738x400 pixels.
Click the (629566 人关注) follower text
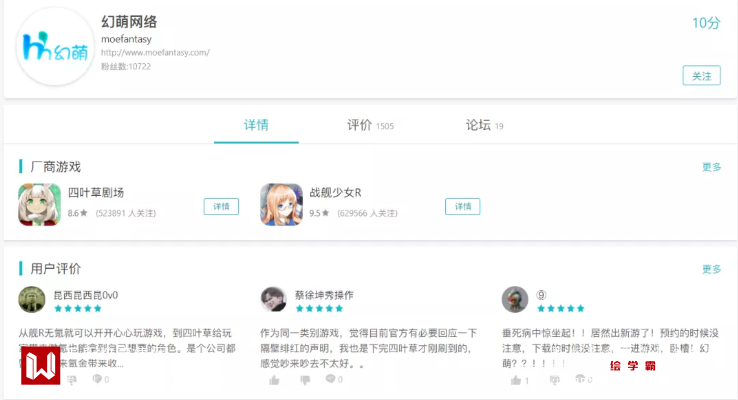pyautogui.click(x=367, y=213)
